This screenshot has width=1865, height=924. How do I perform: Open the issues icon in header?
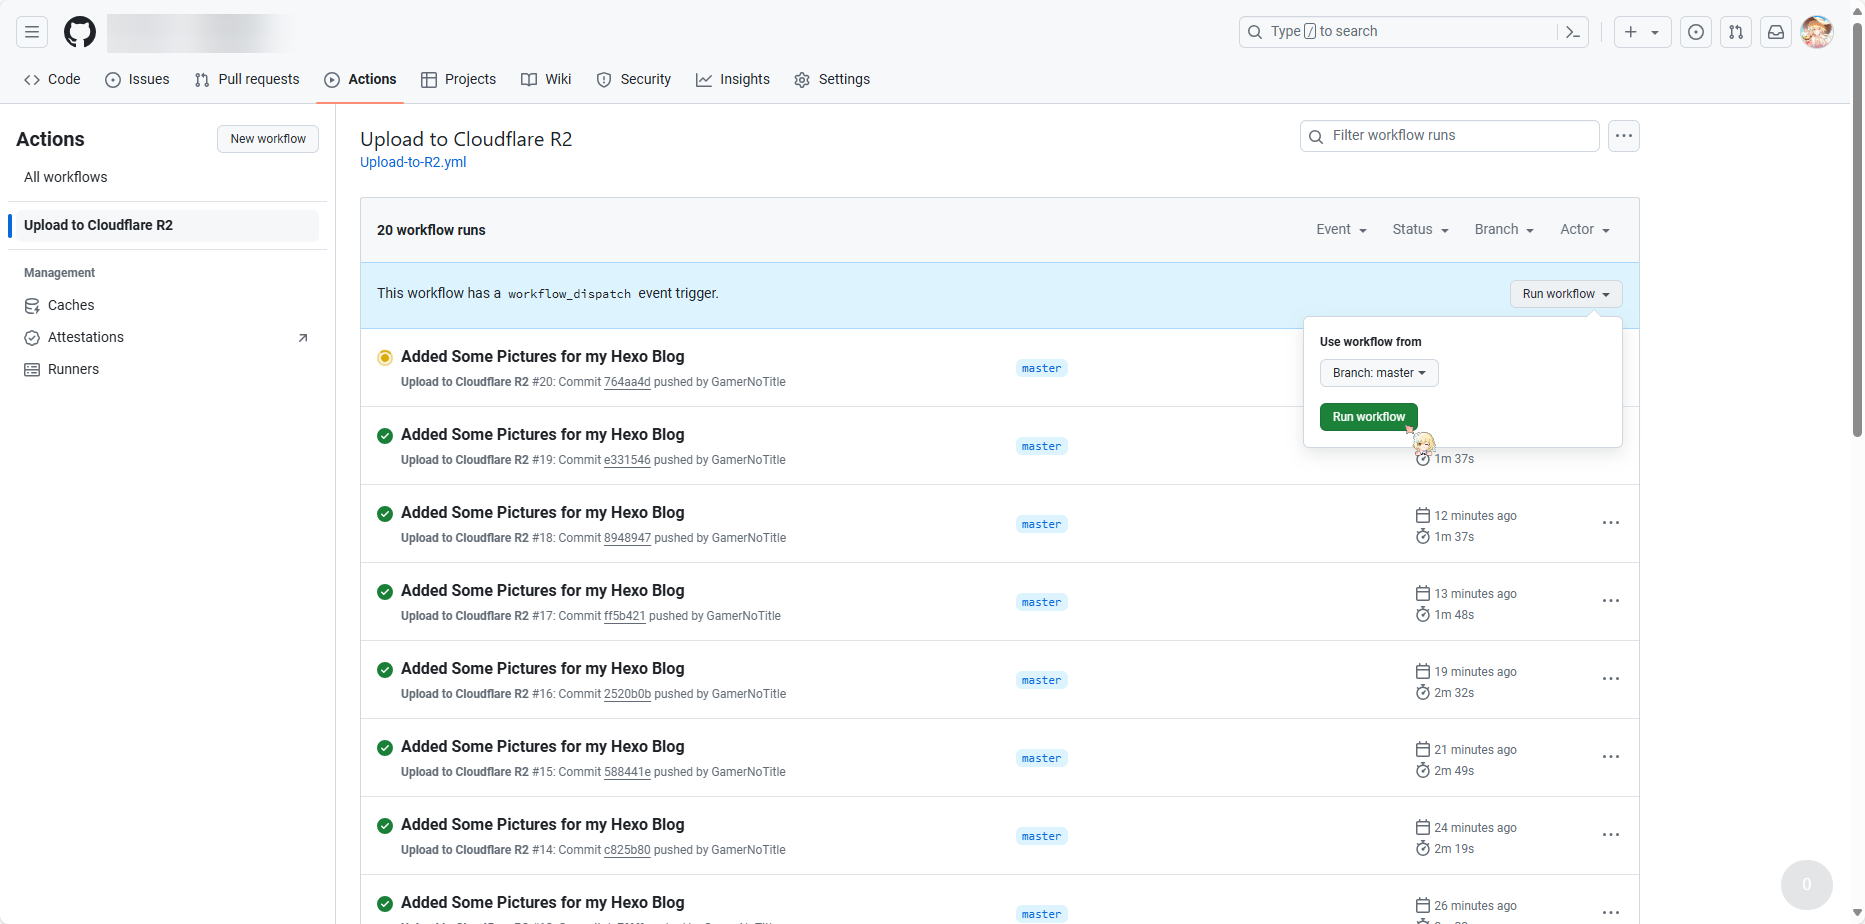[1696, 32]
